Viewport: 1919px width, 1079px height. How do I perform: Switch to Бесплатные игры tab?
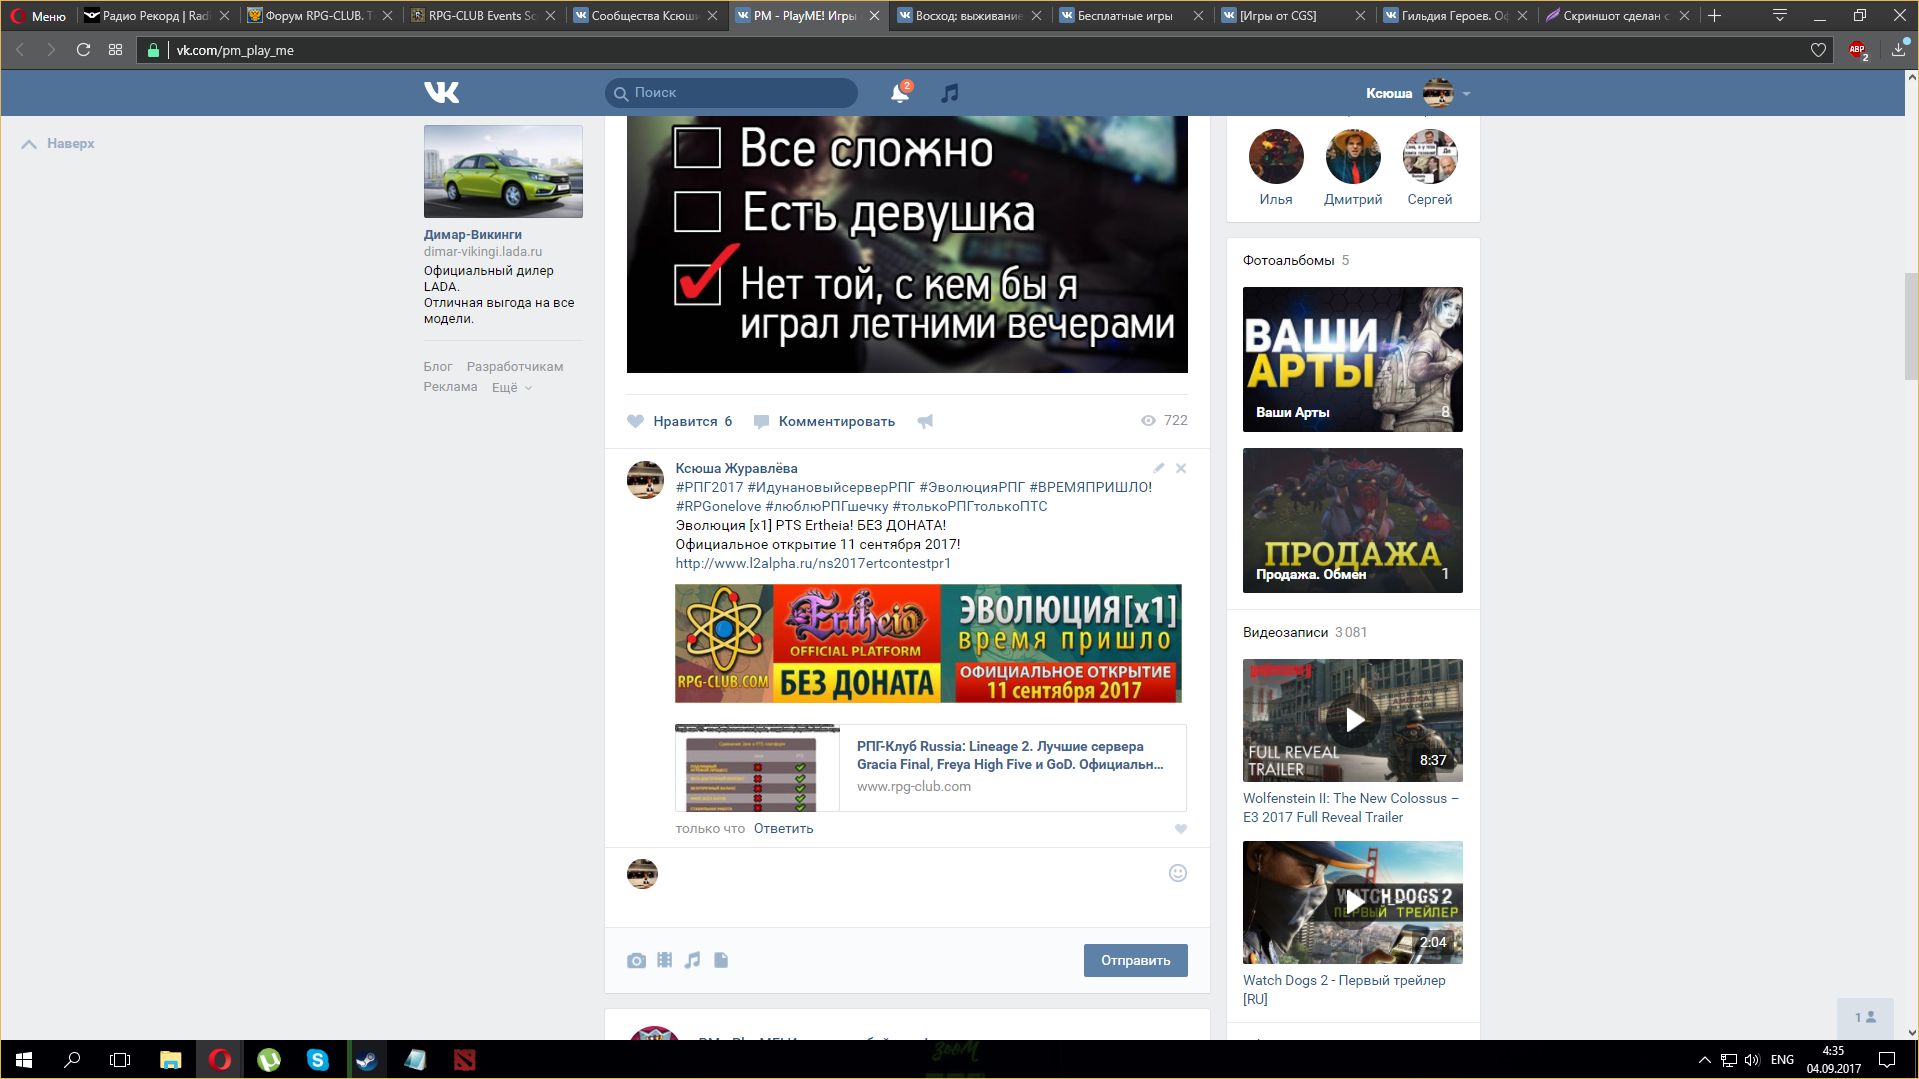pos(1133,16)
